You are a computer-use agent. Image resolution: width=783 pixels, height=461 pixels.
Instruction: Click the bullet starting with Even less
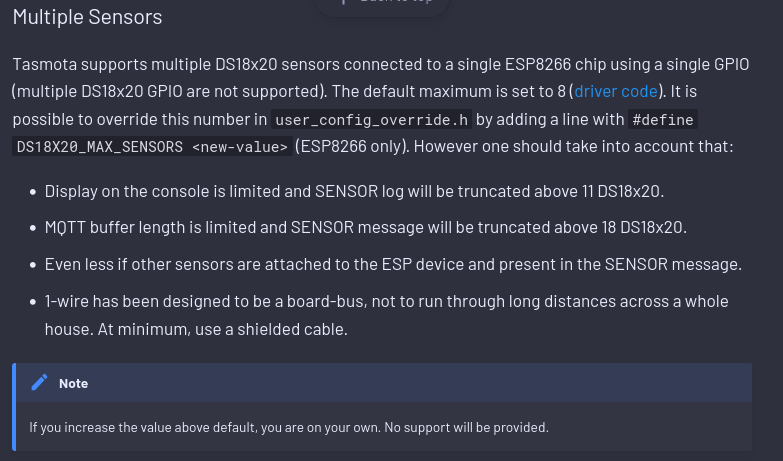coord(393,264)
